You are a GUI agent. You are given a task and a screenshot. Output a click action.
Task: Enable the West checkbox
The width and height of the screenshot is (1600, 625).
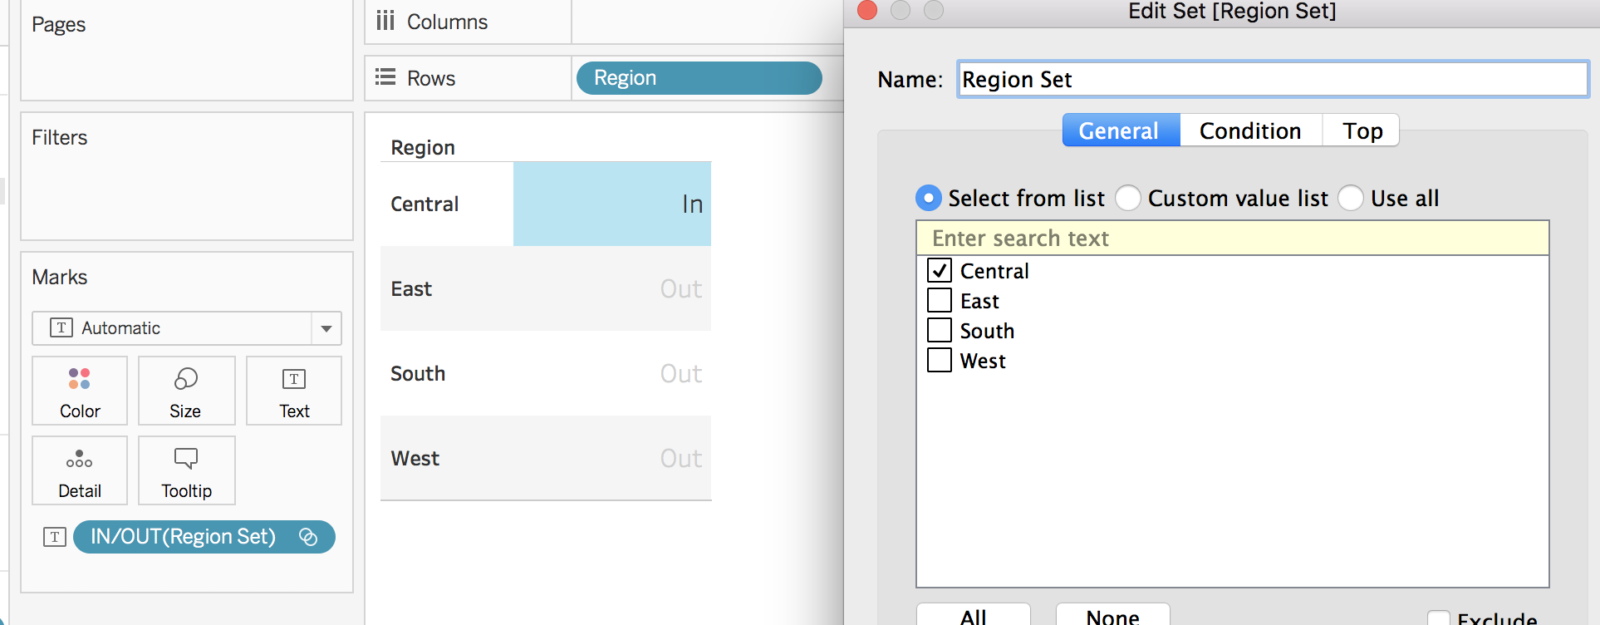click(939, 360)
